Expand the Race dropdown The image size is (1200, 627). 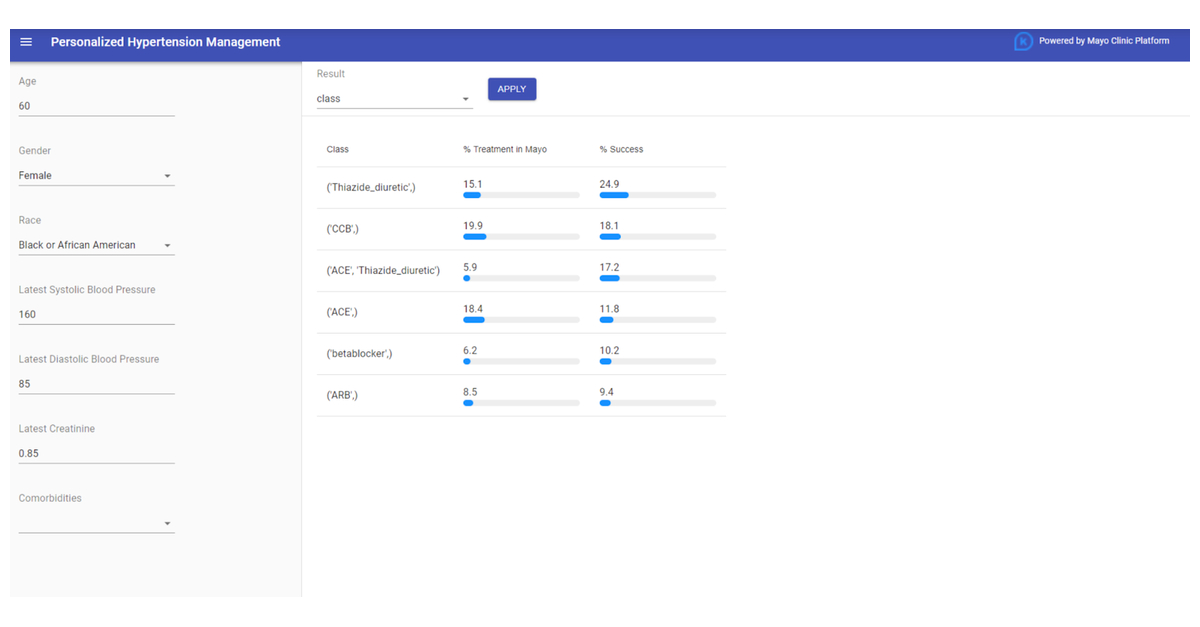coord(96,245)
